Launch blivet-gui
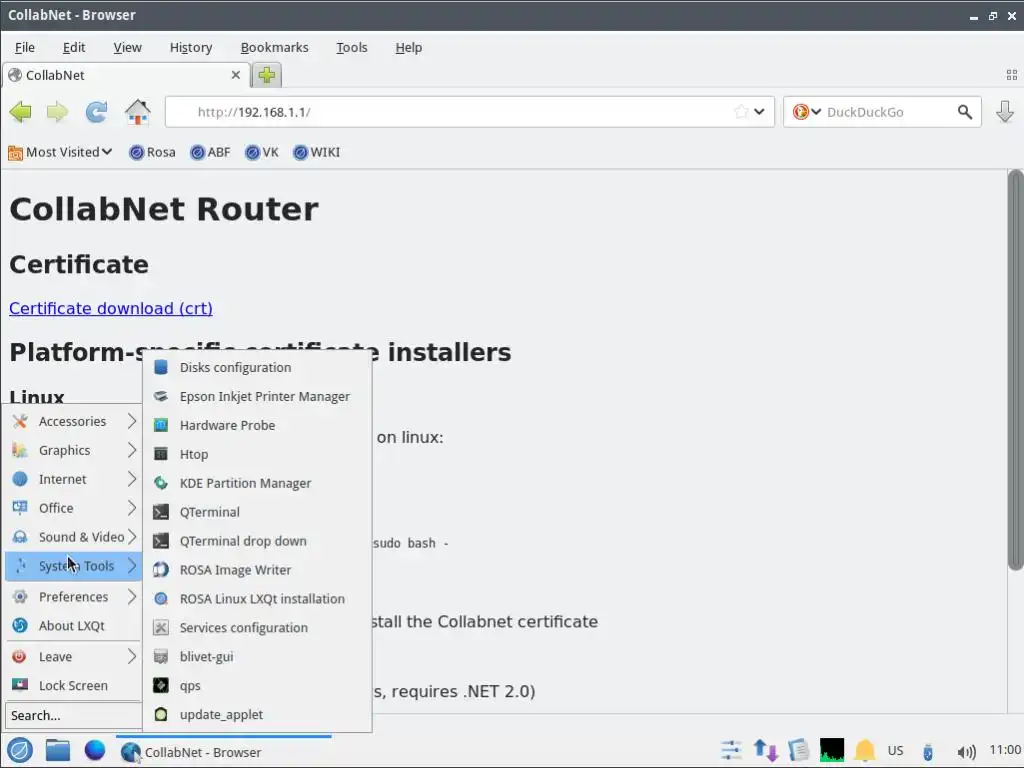Screen dimensions: 1024x768 point(257,656)
